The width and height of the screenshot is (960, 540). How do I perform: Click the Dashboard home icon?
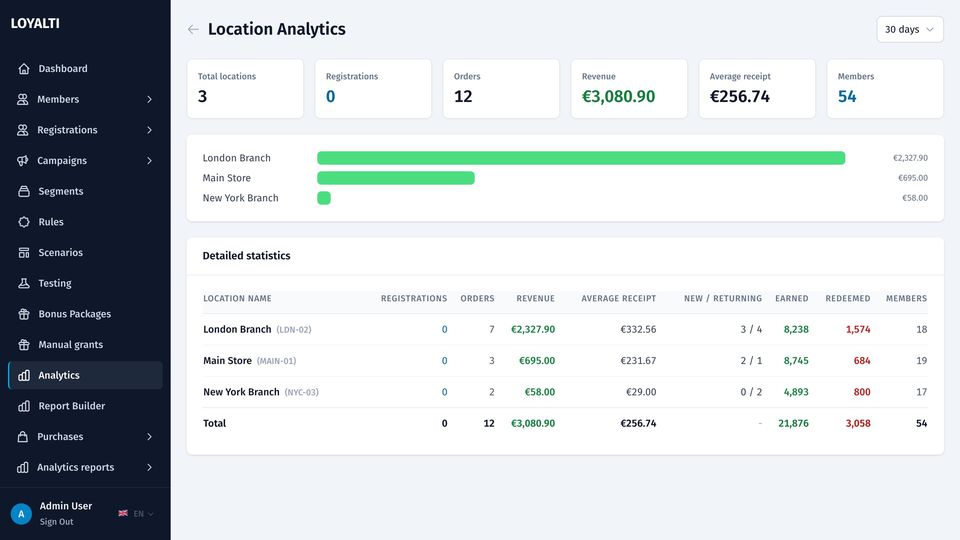pyautogui.click(x=24, y=69)
